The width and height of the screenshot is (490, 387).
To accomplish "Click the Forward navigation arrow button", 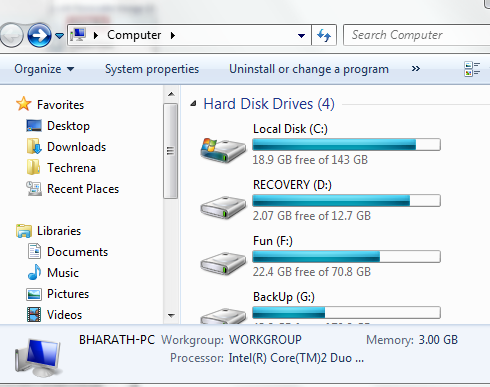I will tap(39, 35).
